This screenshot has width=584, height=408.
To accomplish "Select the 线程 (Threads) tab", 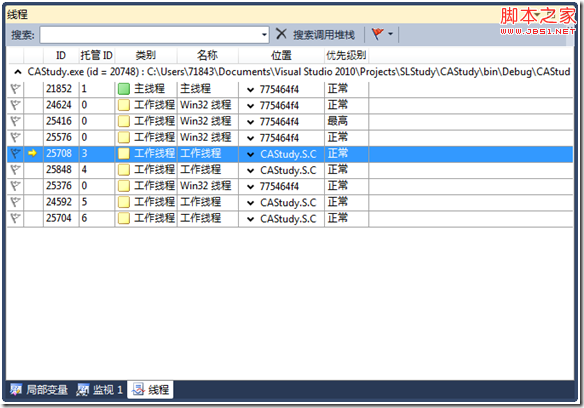I will click(150, 390).
